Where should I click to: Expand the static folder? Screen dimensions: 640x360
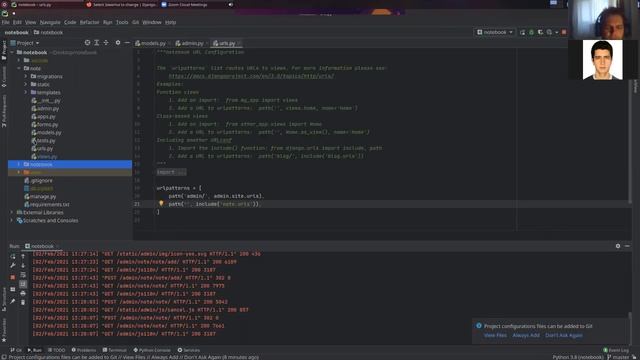coord(26,84)
